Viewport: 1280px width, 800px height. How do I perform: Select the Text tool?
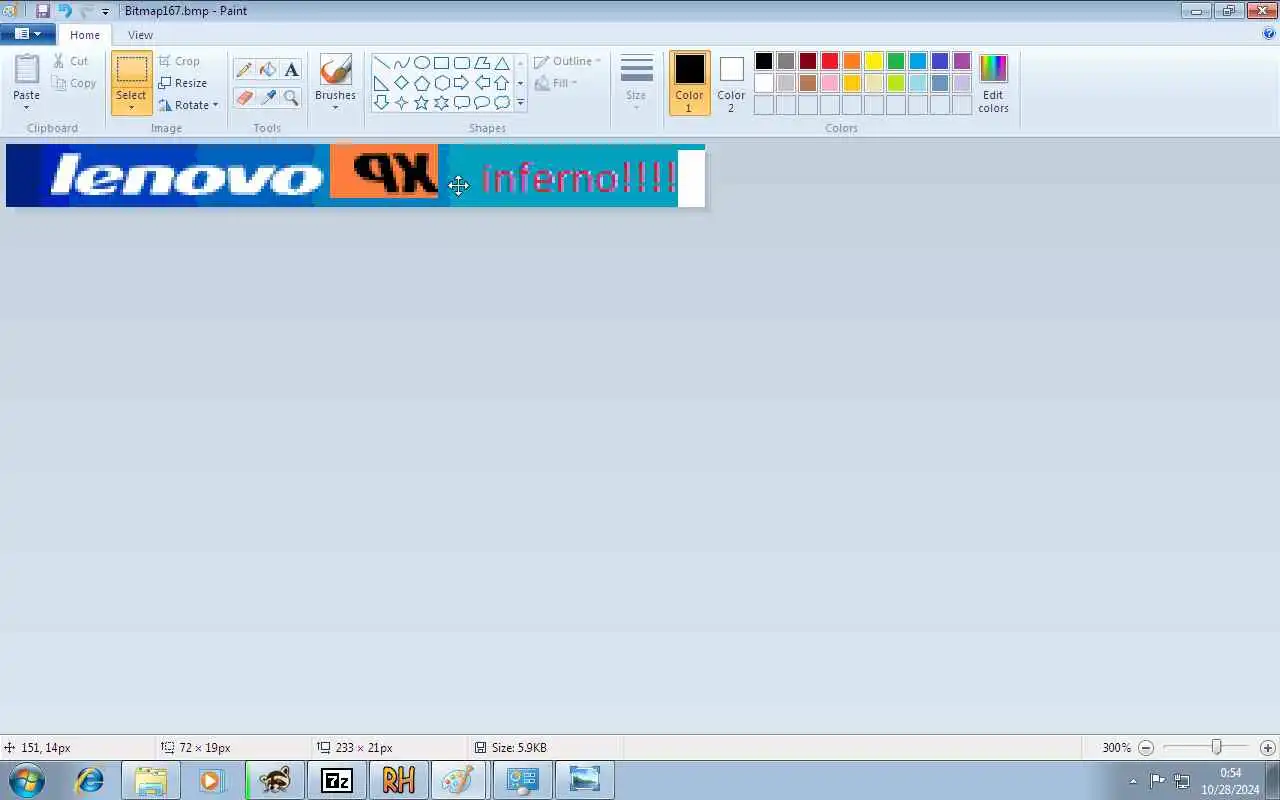pyautogui.click(x=291, y=69)
